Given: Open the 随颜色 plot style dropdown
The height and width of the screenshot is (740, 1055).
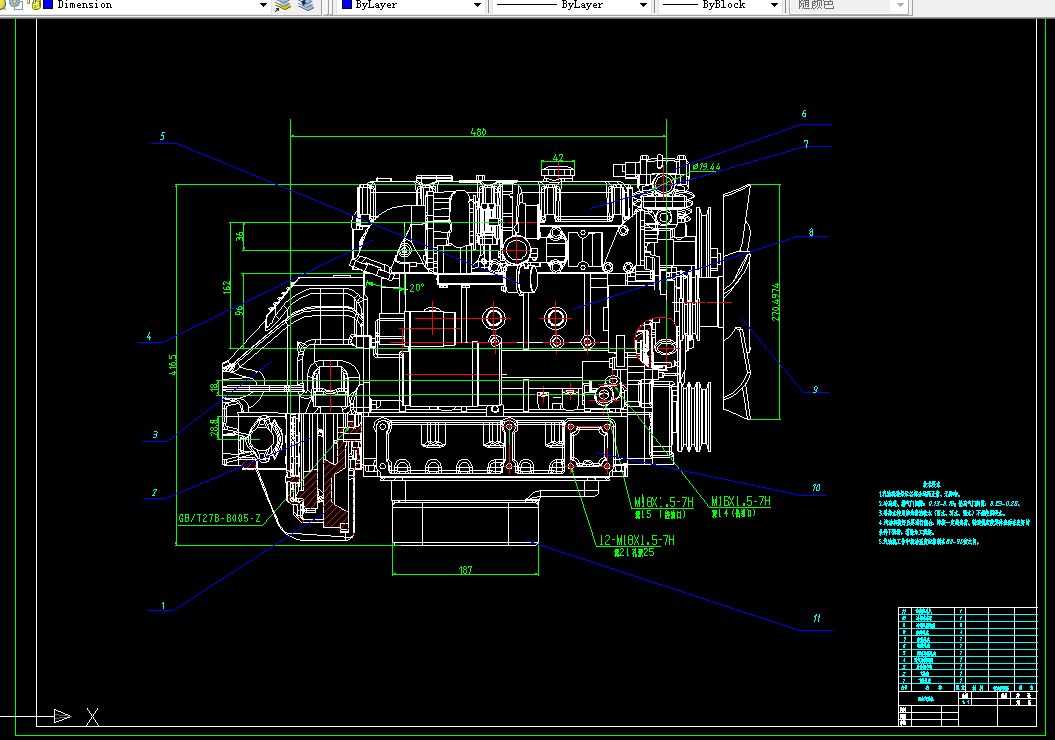Looking at the screenshot, I should [x=900, y=5].
